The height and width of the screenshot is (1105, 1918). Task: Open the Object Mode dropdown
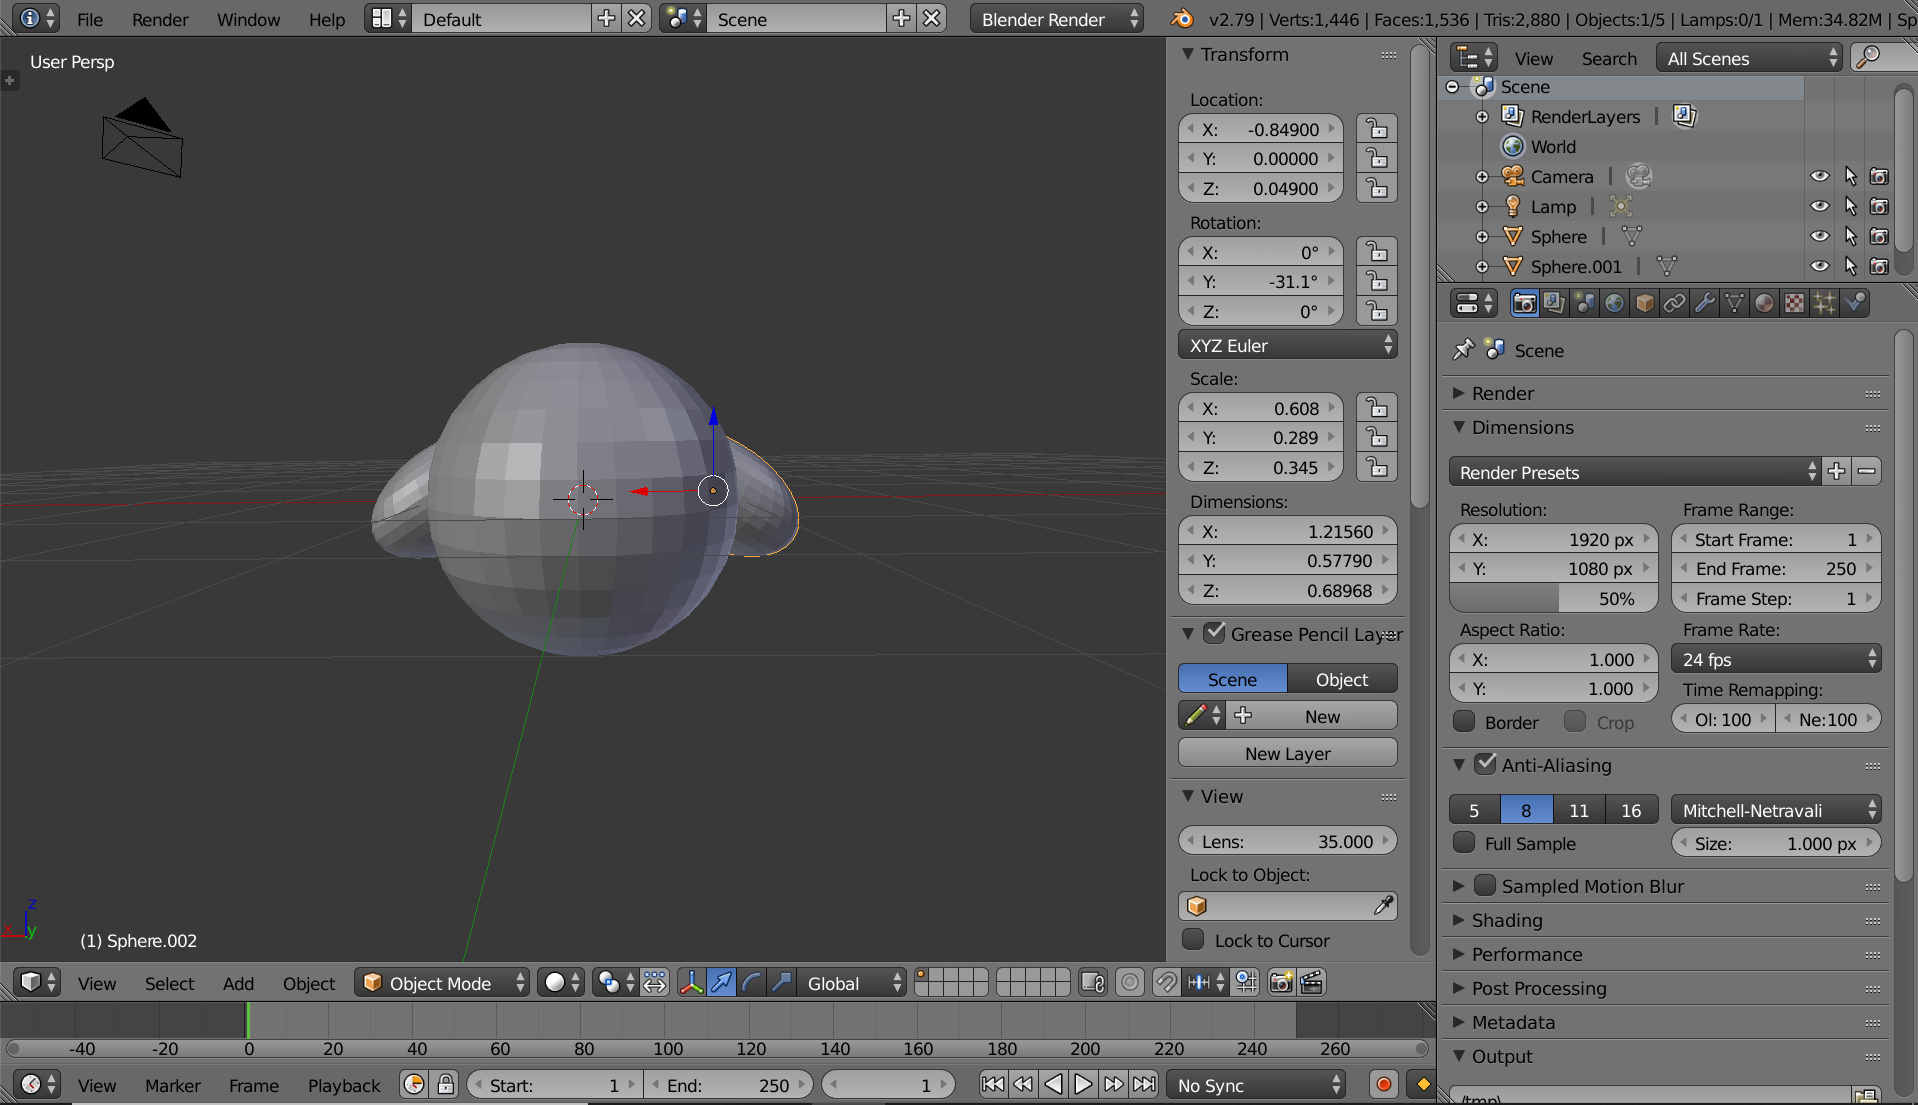(x=442, y=983)
